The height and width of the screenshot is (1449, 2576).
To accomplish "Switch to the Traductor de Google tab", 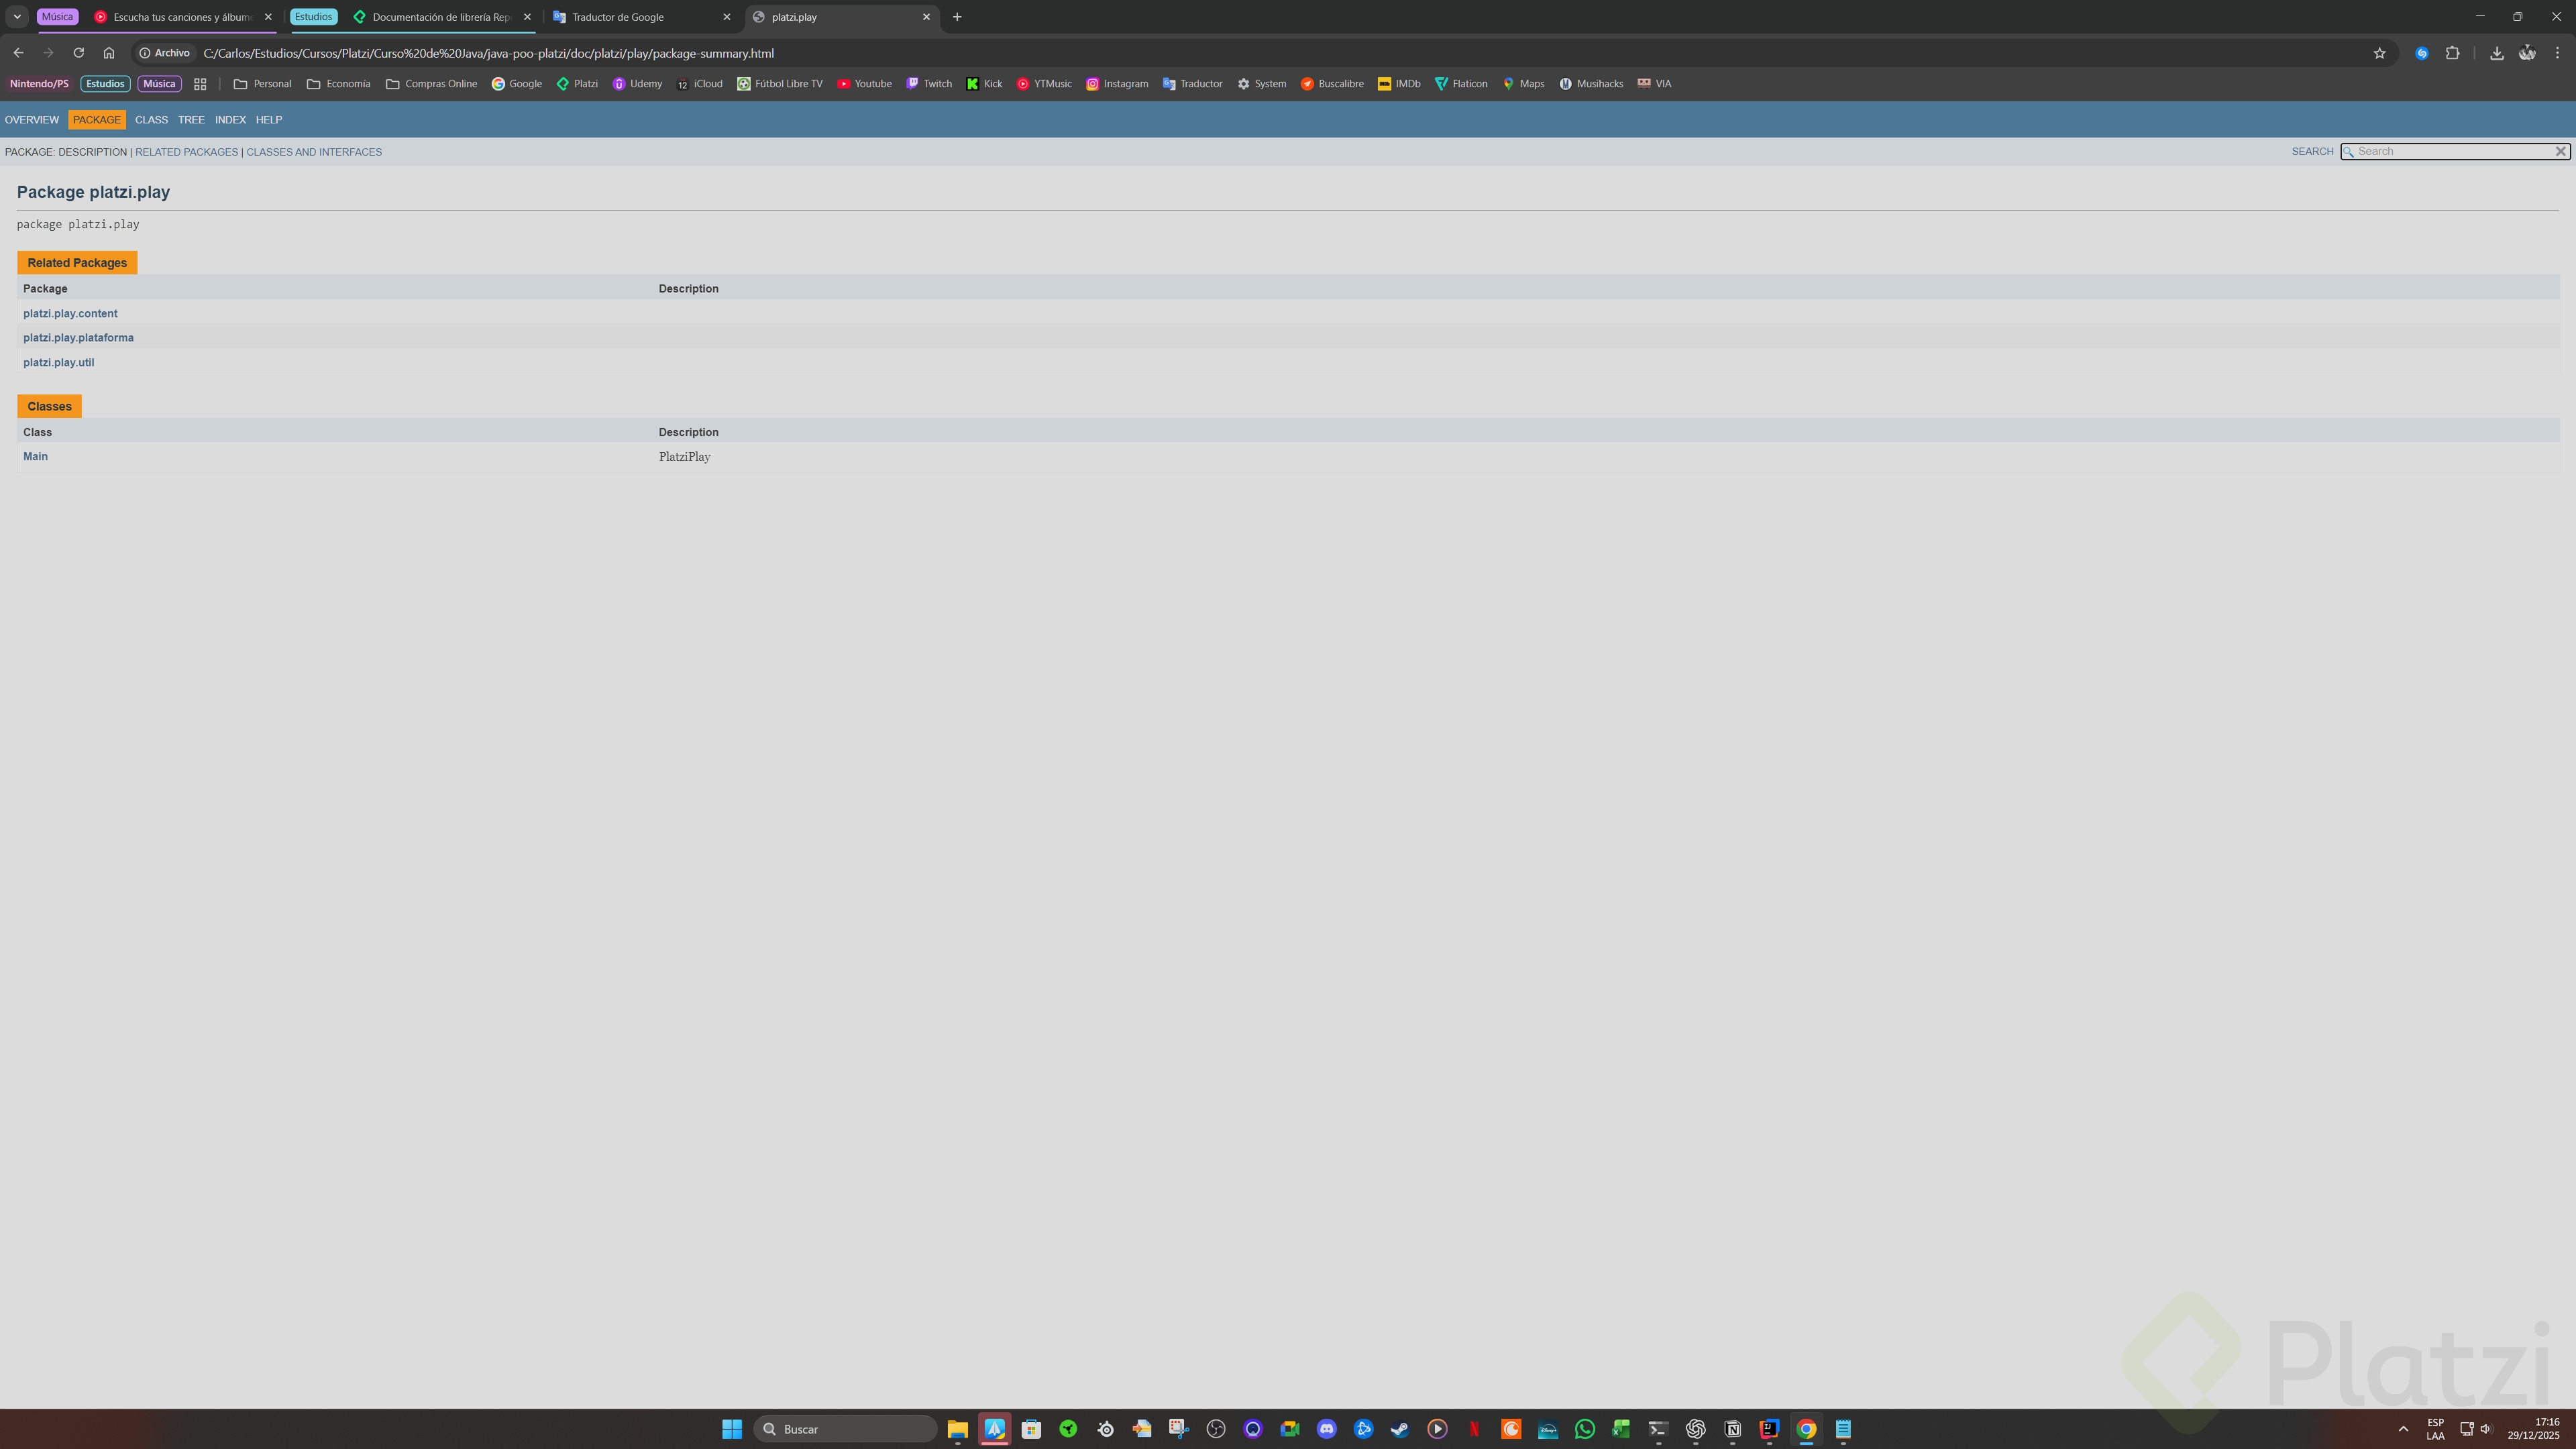I will click(618, 17).
